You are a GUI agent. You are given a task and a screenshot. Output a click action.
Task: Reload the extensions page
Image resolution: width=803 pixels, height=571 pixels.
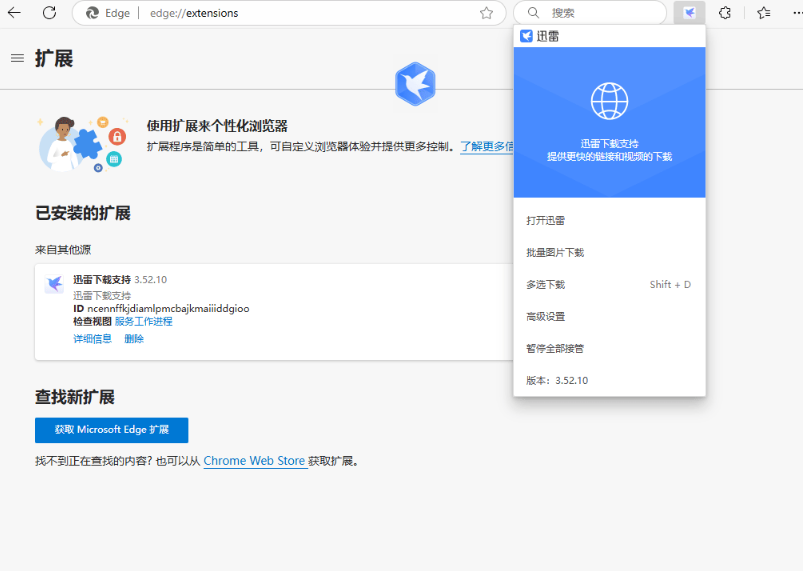pos(49,13)
